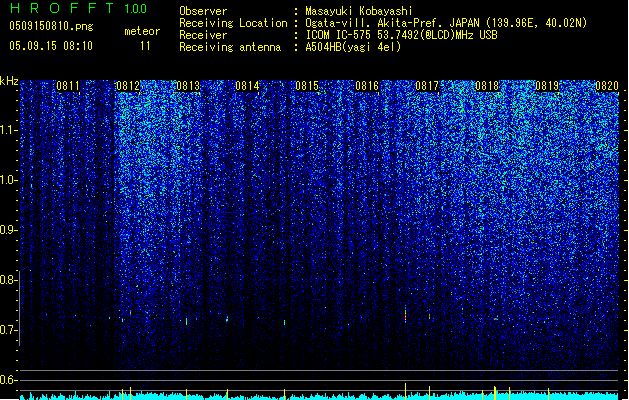This screenshot has width=629, height=400.
Task: Click the 0.9 kHz axis label
Action: click(x=8, y=230)
